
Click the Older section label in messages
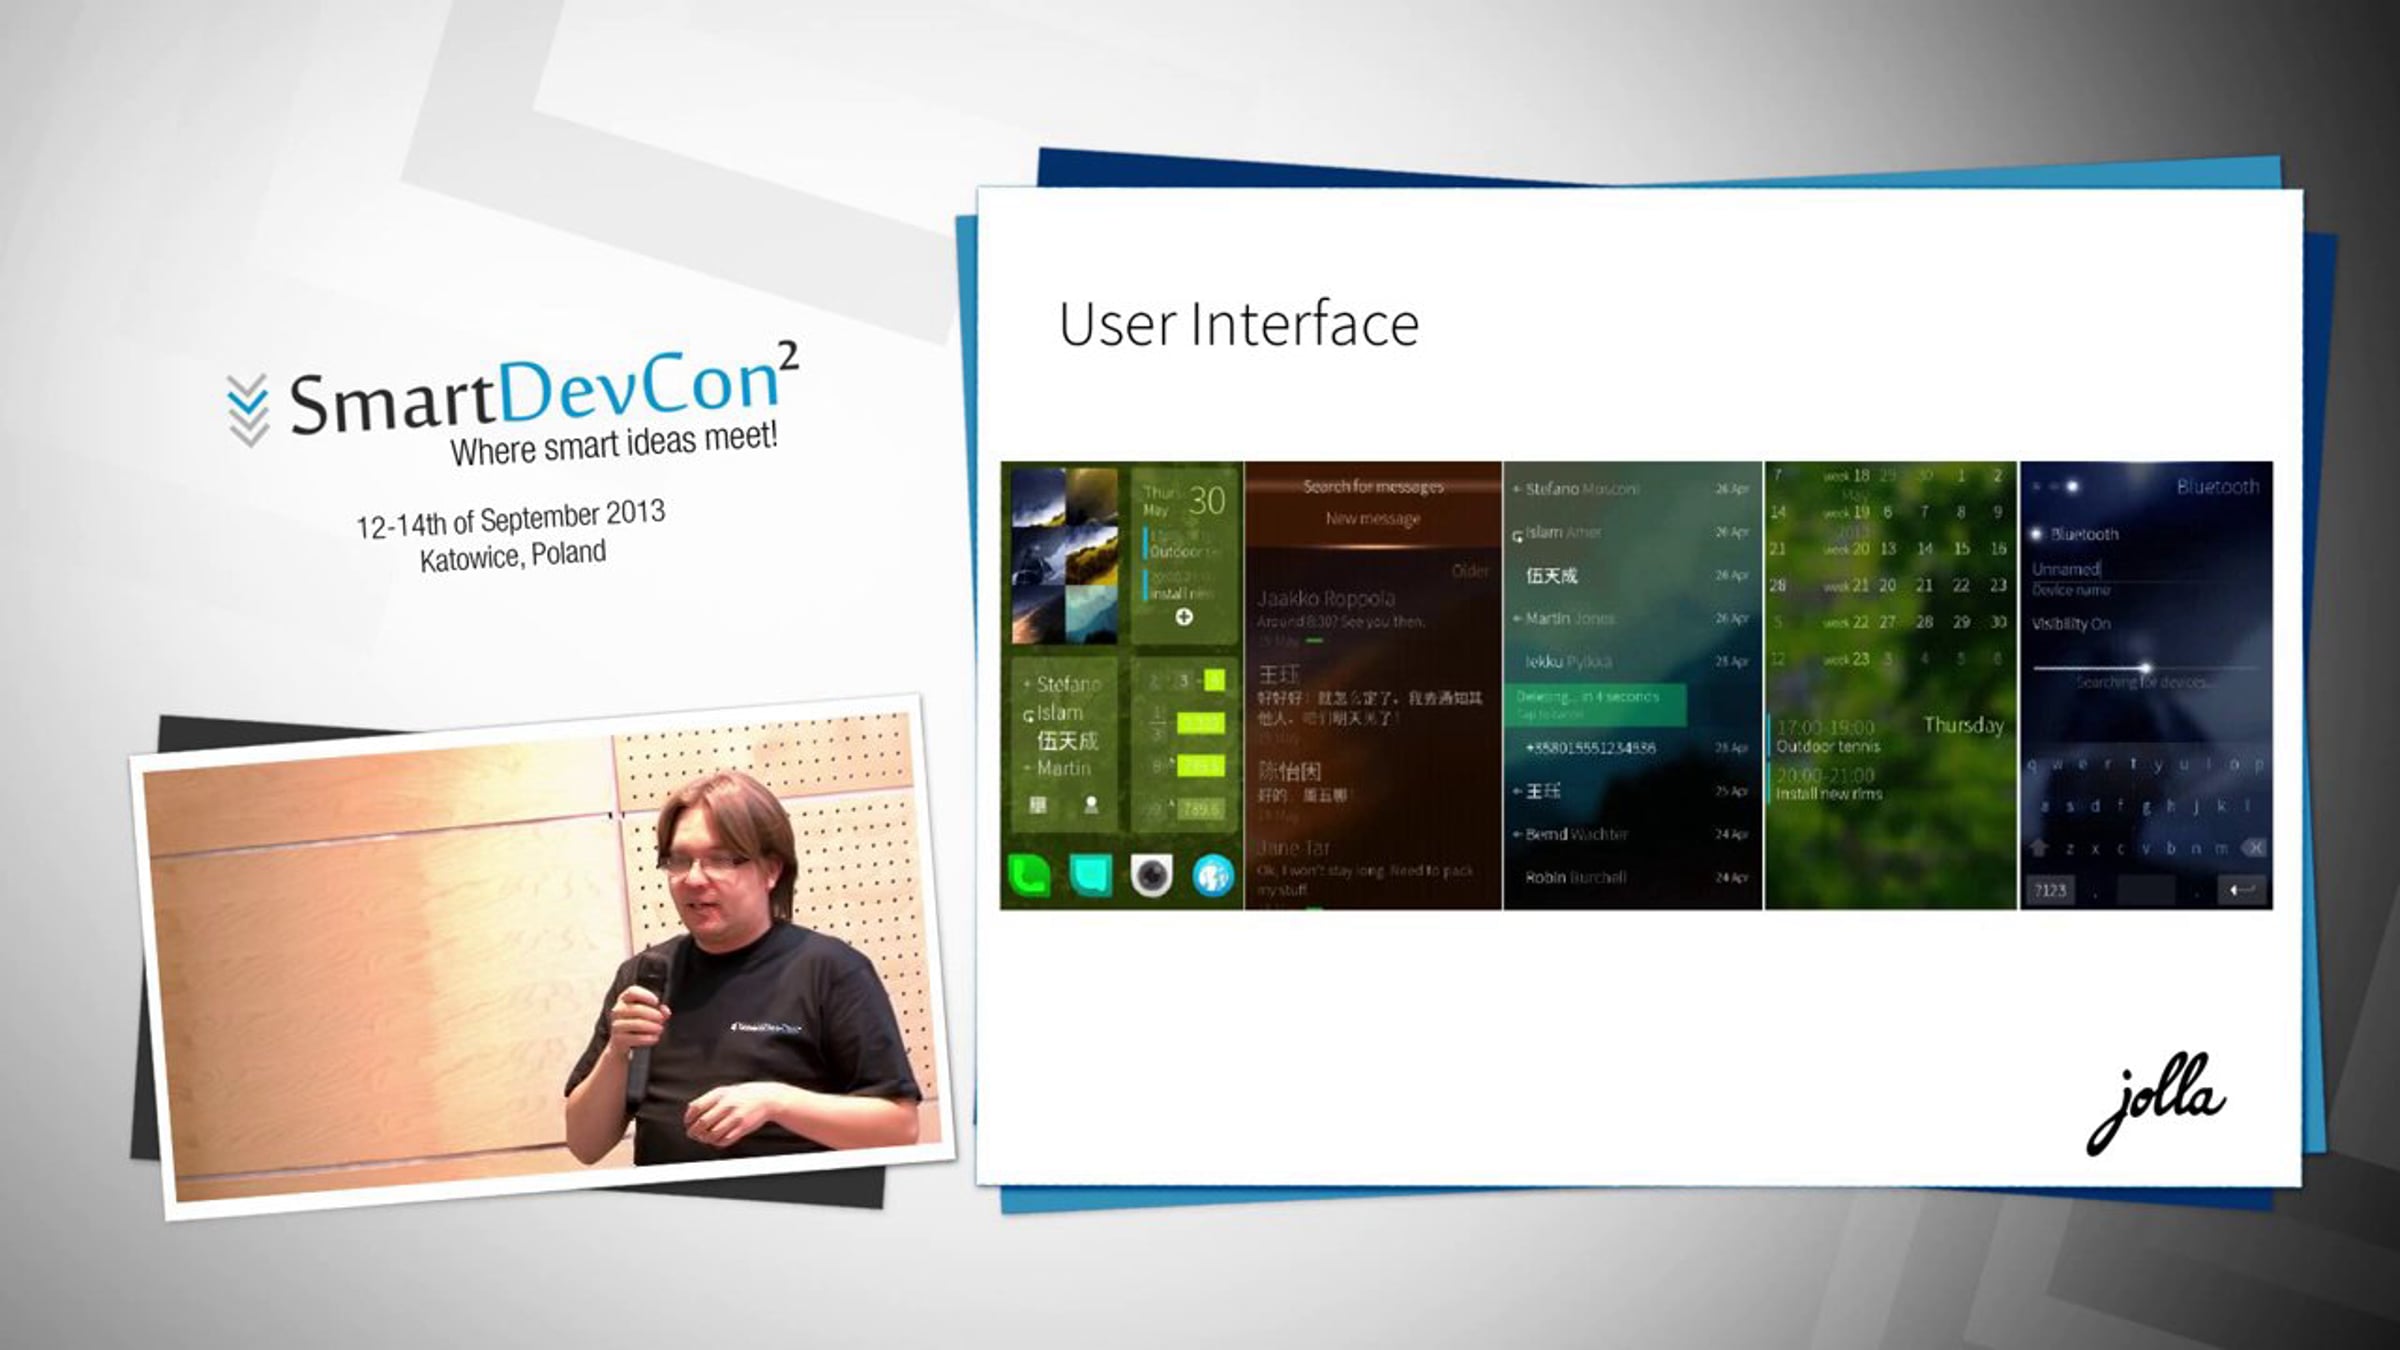coord(1470,571)
